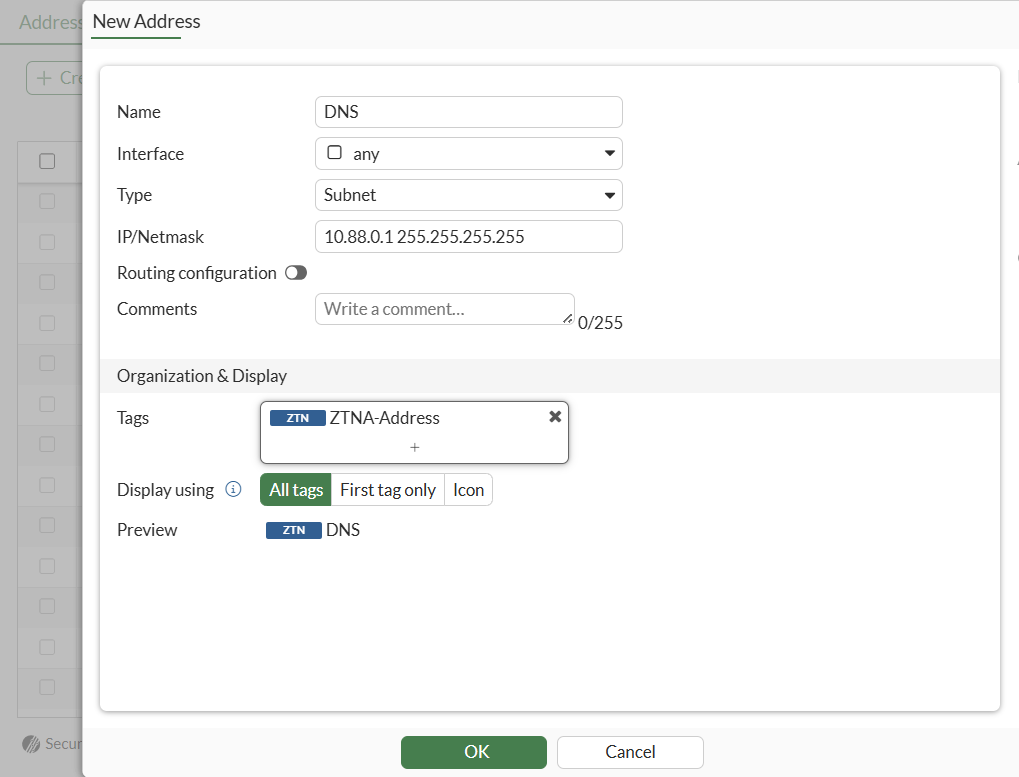1019x777 pixels.
Task: Focus the IP/Netmask field
Action: click(468, 237)
